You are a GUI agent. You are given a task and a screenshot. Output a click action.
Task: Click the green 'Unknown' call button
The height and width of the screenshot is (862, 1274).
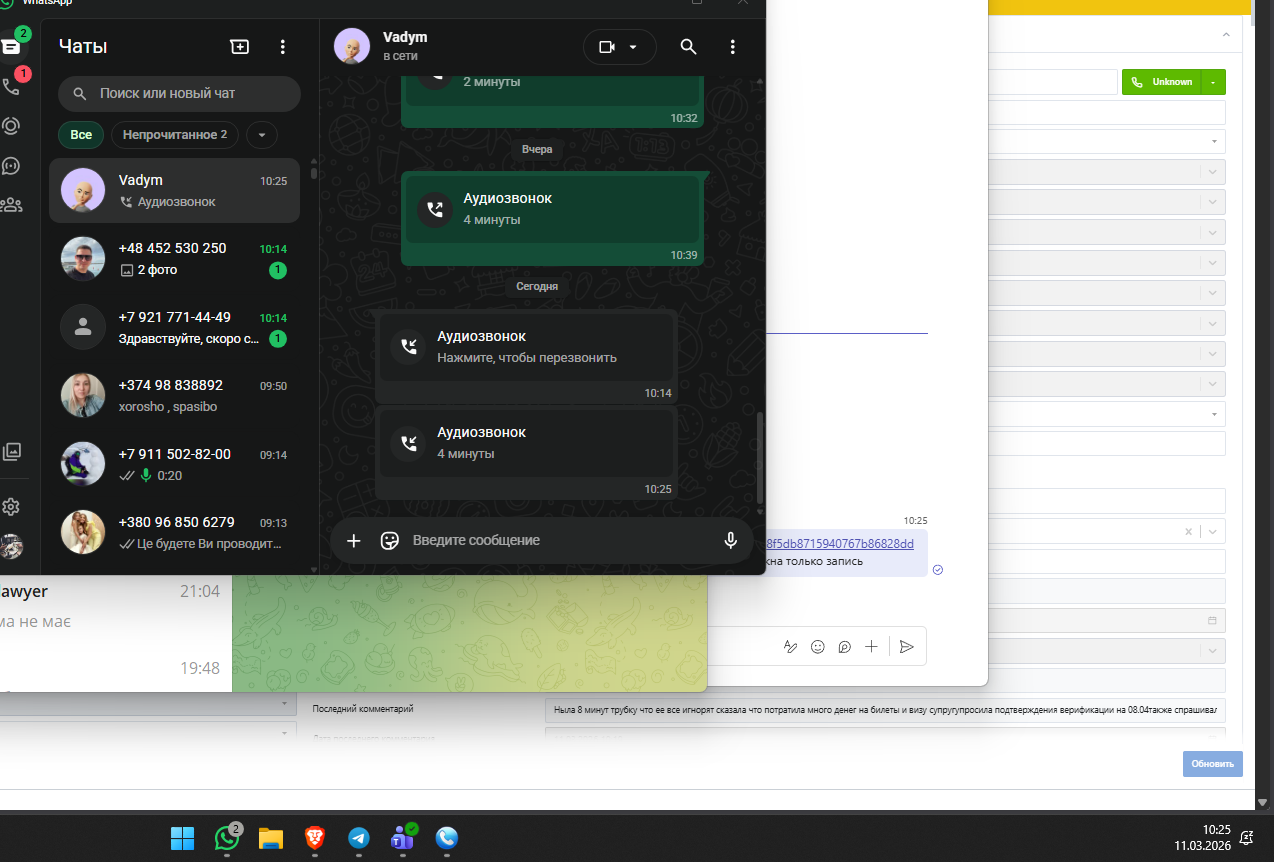[1162, 82]
